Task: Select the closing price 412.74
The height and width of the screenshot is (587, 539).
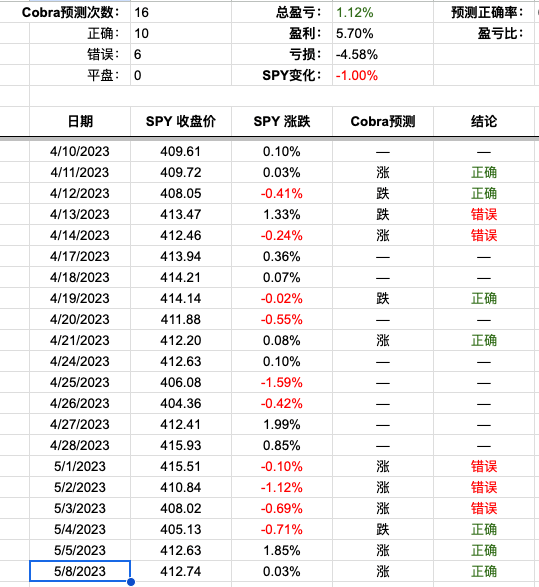Action: click(181, 571)
